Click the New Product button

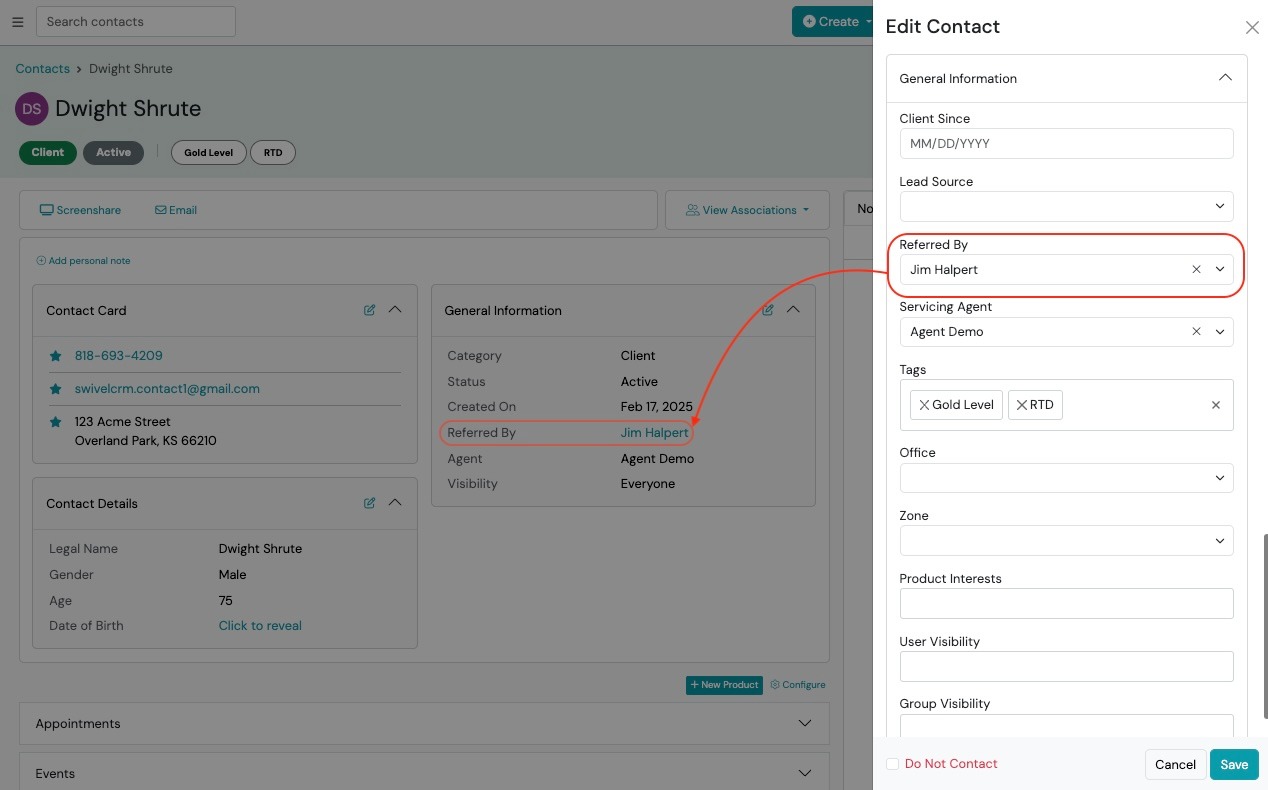pos(724,685)
